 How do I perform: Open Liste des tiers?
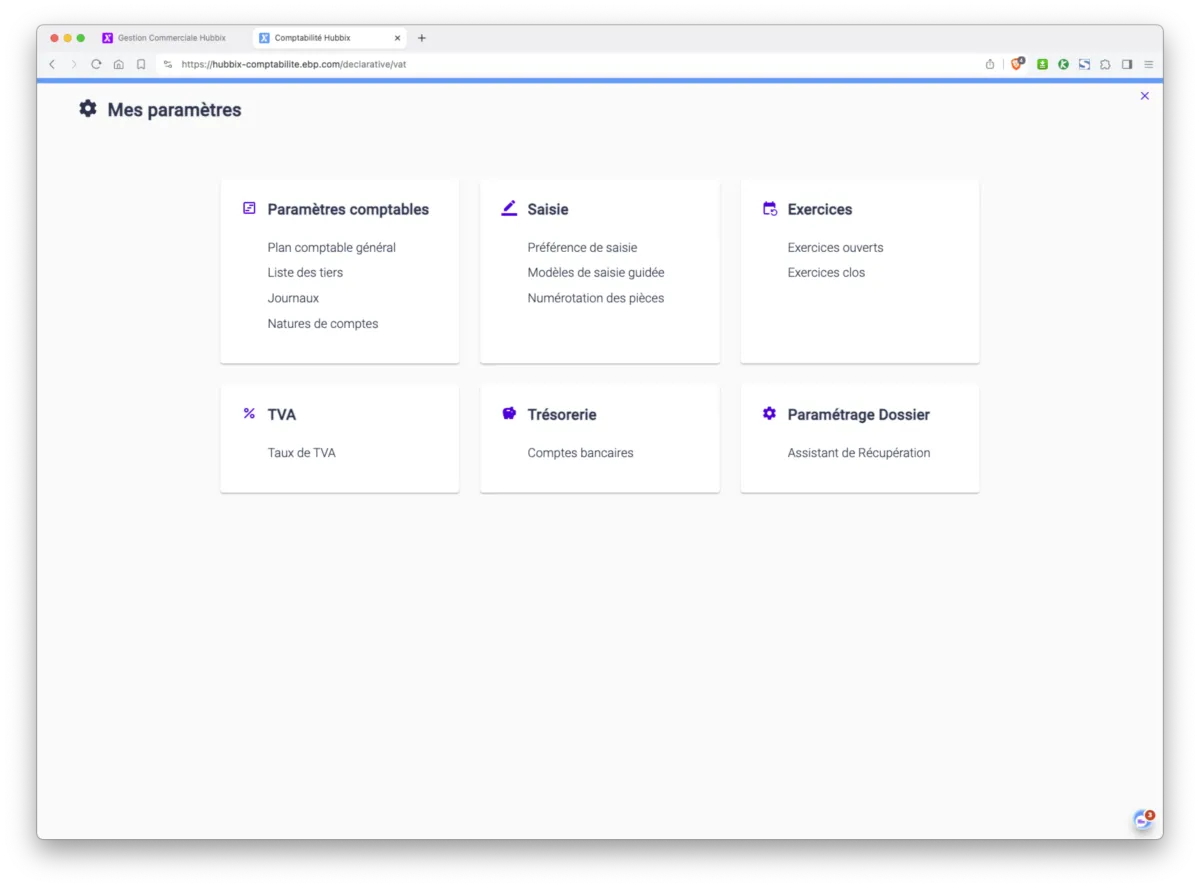(x=305, y=272)
